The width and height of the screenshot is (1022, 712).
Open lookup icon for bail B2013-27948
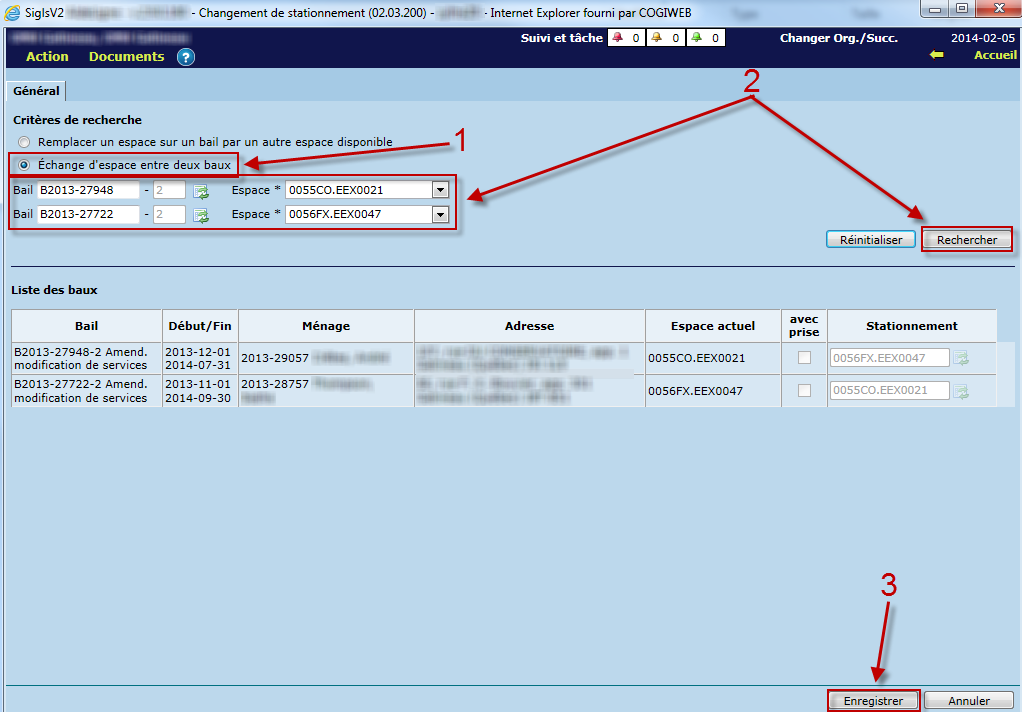201,190
